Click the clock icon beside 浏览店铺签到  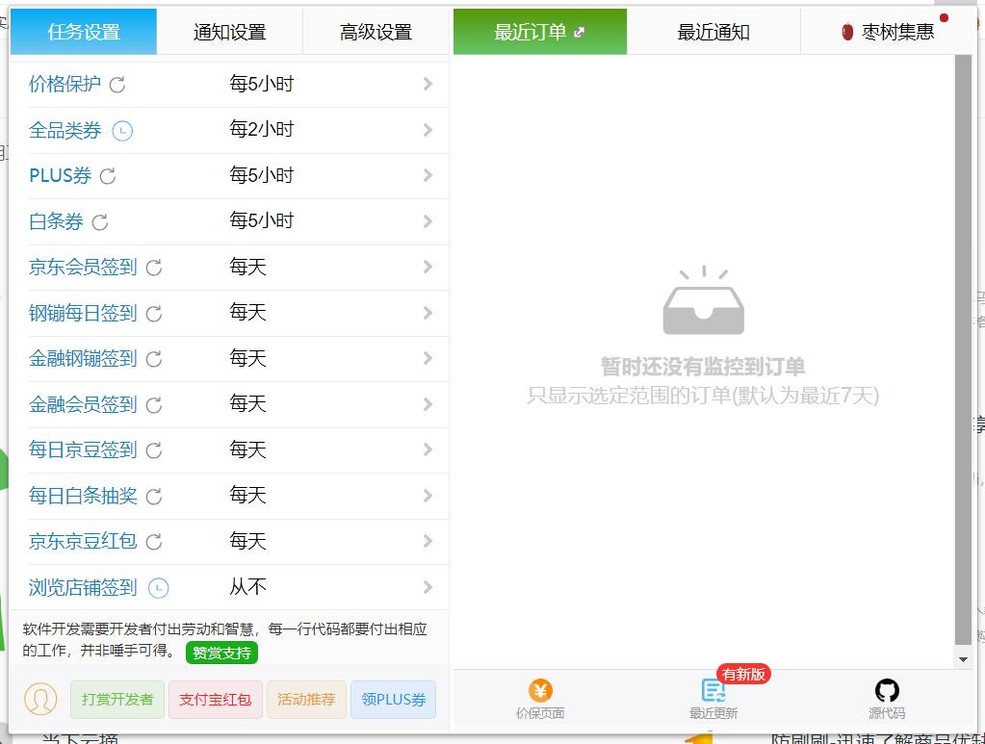tap(158, 587)
